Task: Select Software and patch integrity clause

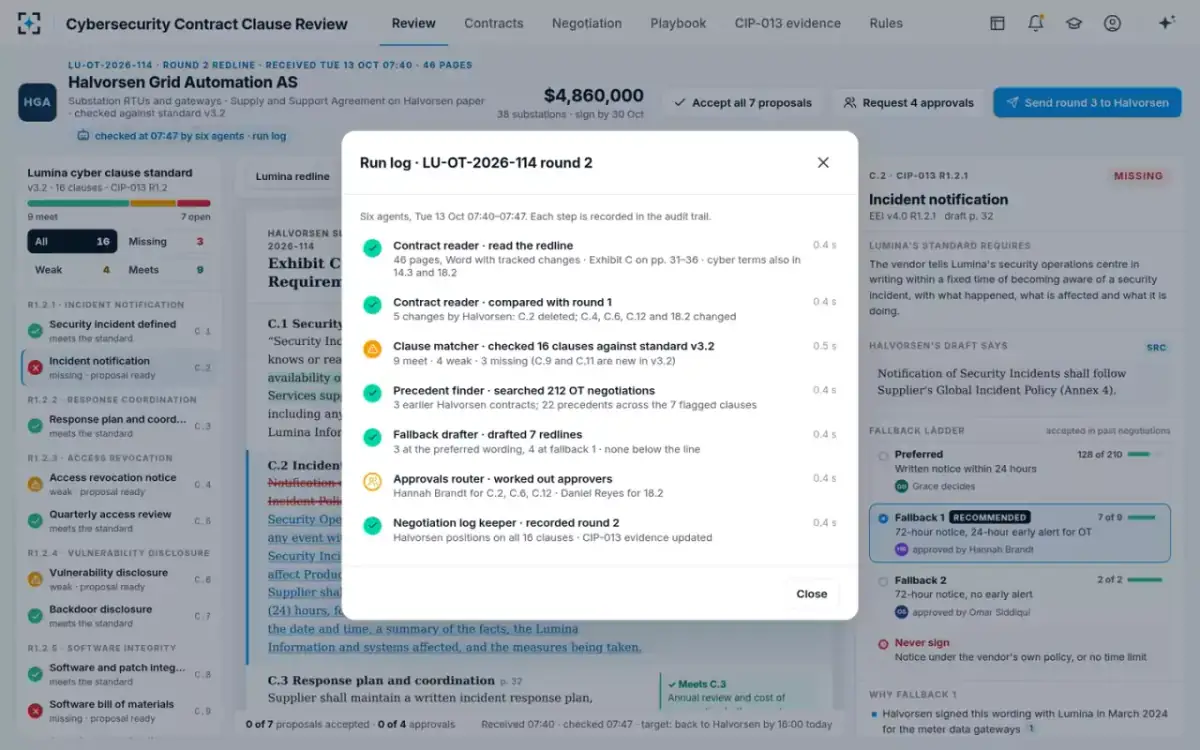Action: [x=119, y=673]
